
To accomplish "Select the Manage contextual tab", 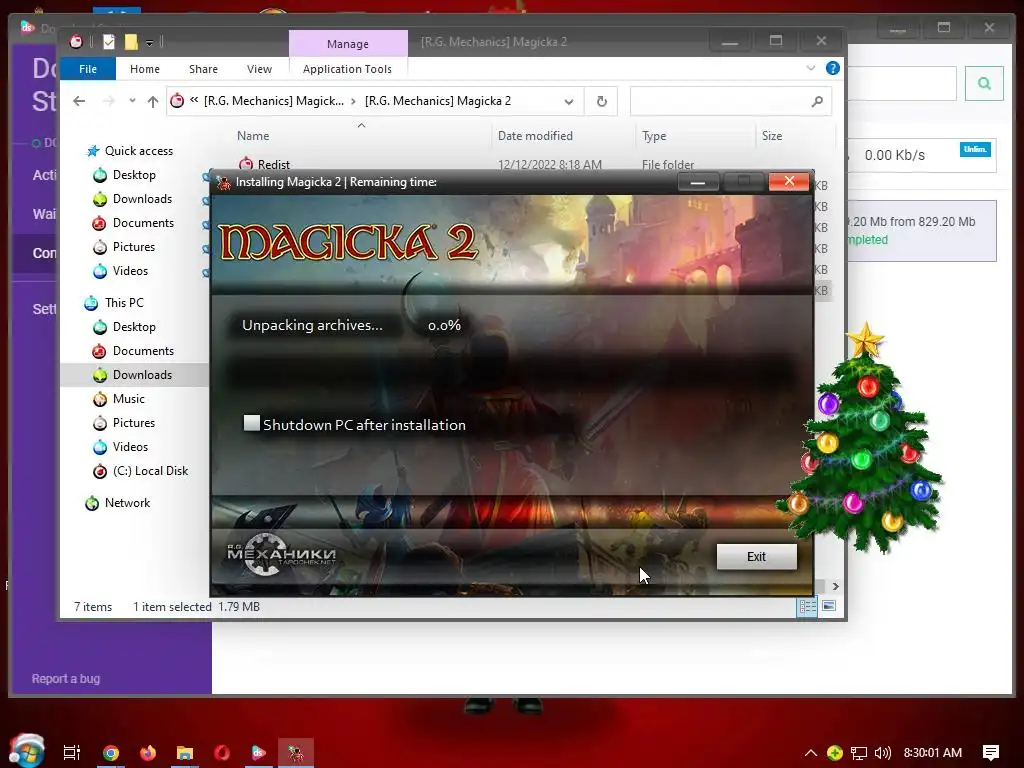I will click(x=347, y=44).
